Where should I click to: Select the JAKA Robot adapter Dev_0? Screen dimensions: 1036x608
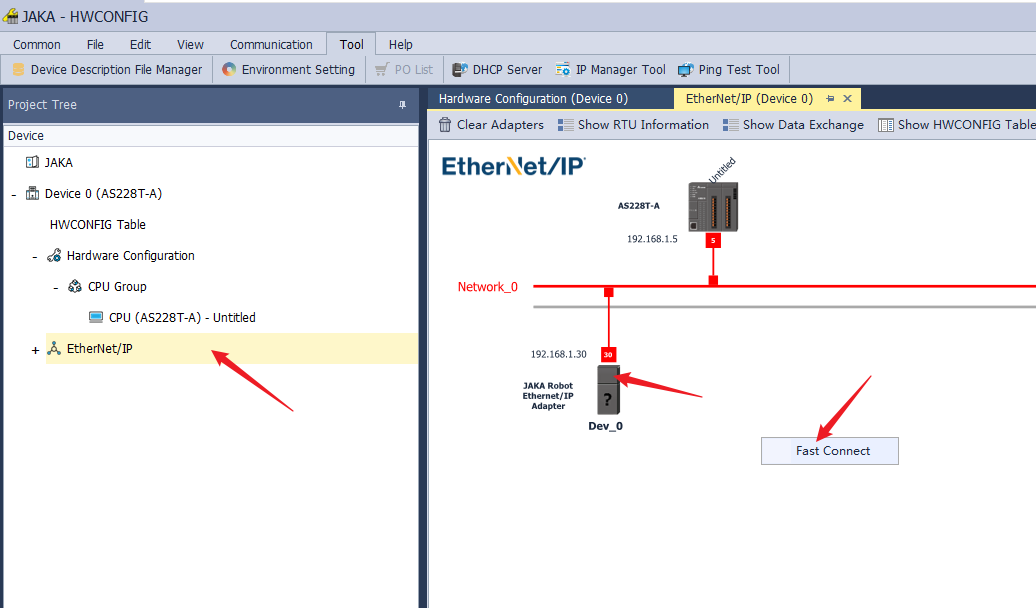point(608,390)
